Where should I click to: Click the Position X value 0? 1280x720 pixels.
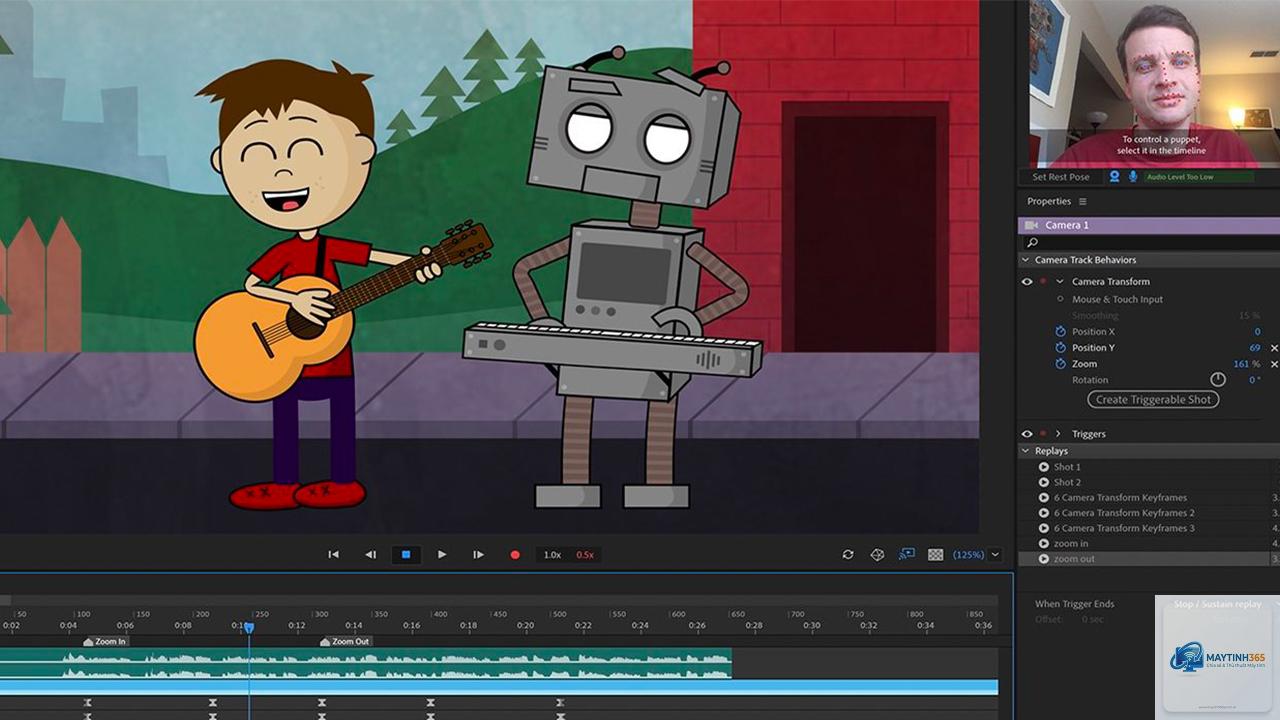1257,332
